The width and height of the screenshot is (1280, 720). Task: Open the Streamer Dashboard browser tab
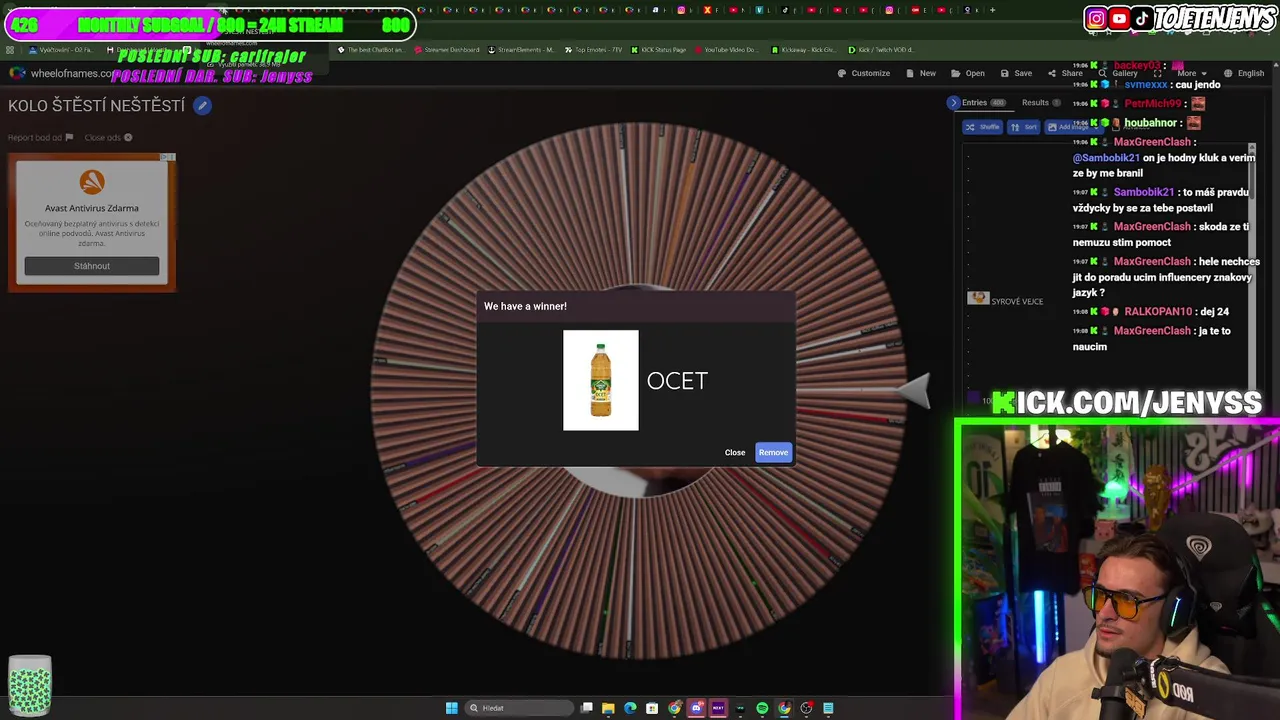(x=445, y=49)
